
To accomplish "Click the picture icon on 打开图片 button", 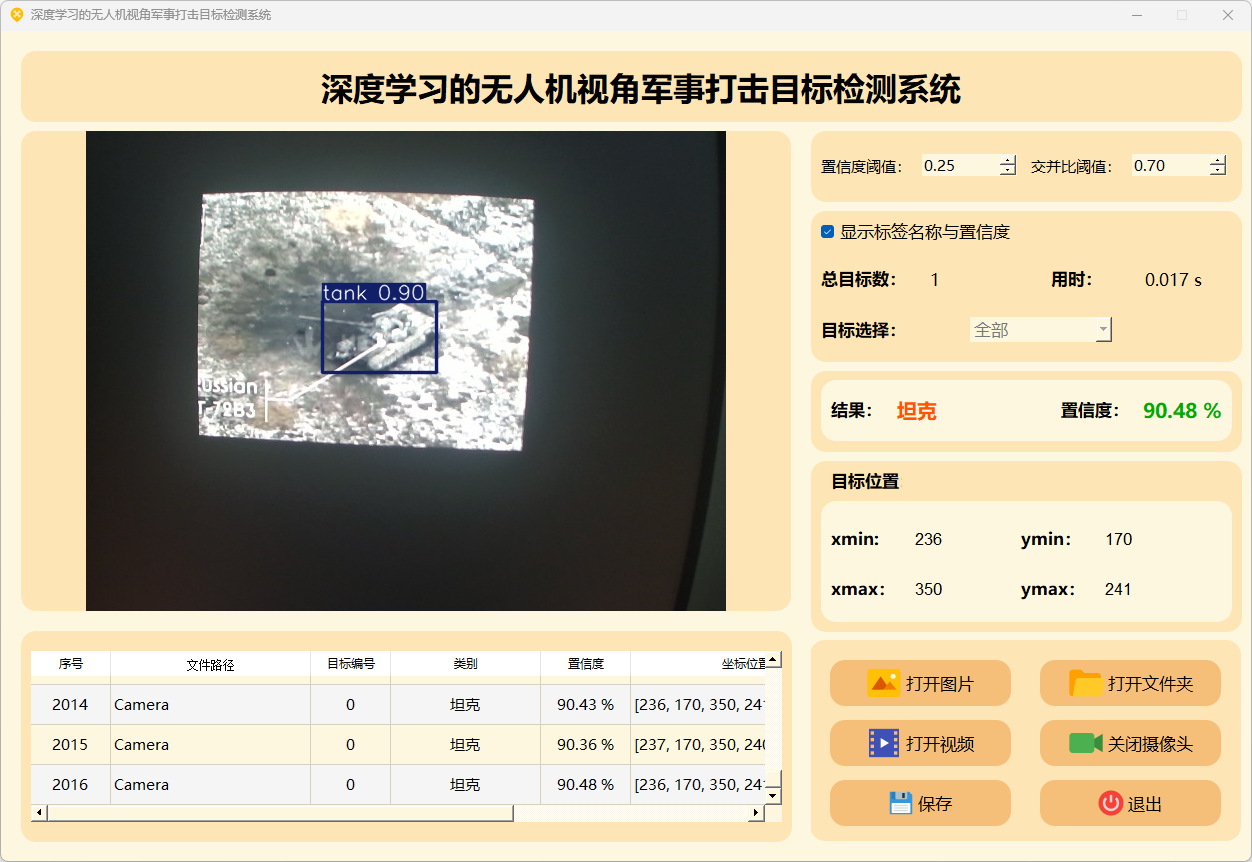I will coord(883,683).
